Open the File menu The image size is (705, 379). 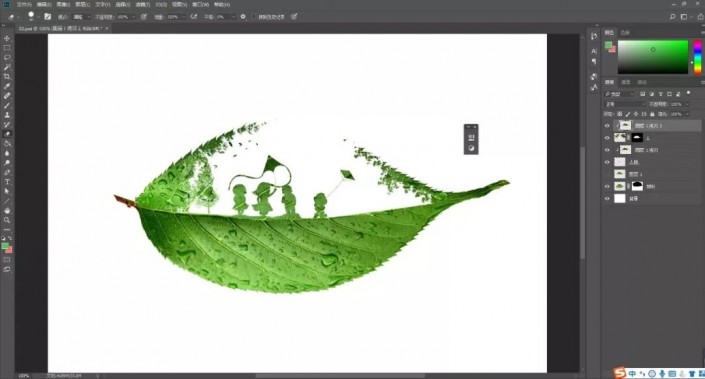point(24,4)
